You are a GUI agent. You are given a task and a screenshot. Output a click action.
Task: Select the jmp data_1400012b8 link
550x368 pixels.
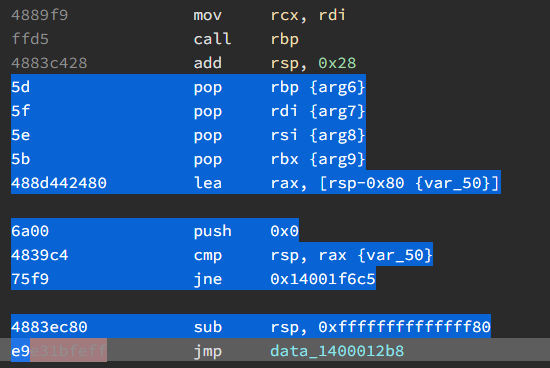point(337,351)
